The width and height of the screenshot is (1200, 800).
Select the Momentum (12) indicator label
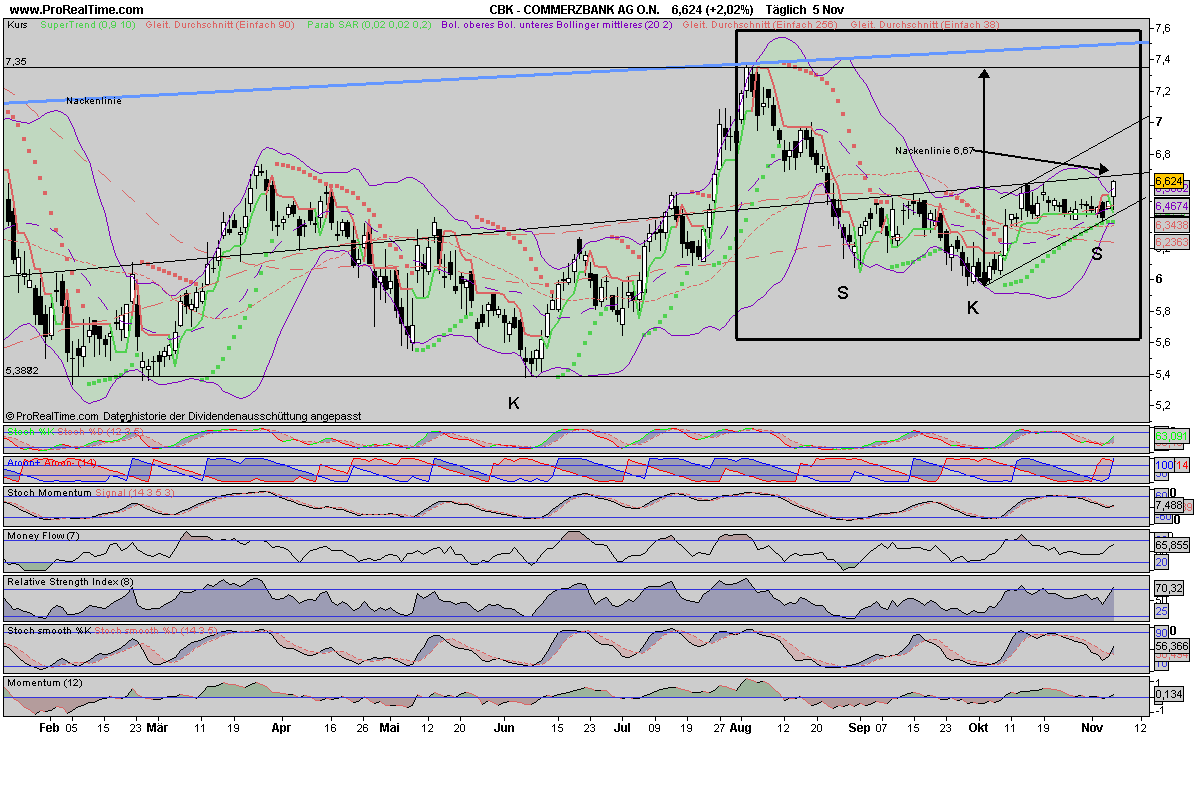coord(44,682)
